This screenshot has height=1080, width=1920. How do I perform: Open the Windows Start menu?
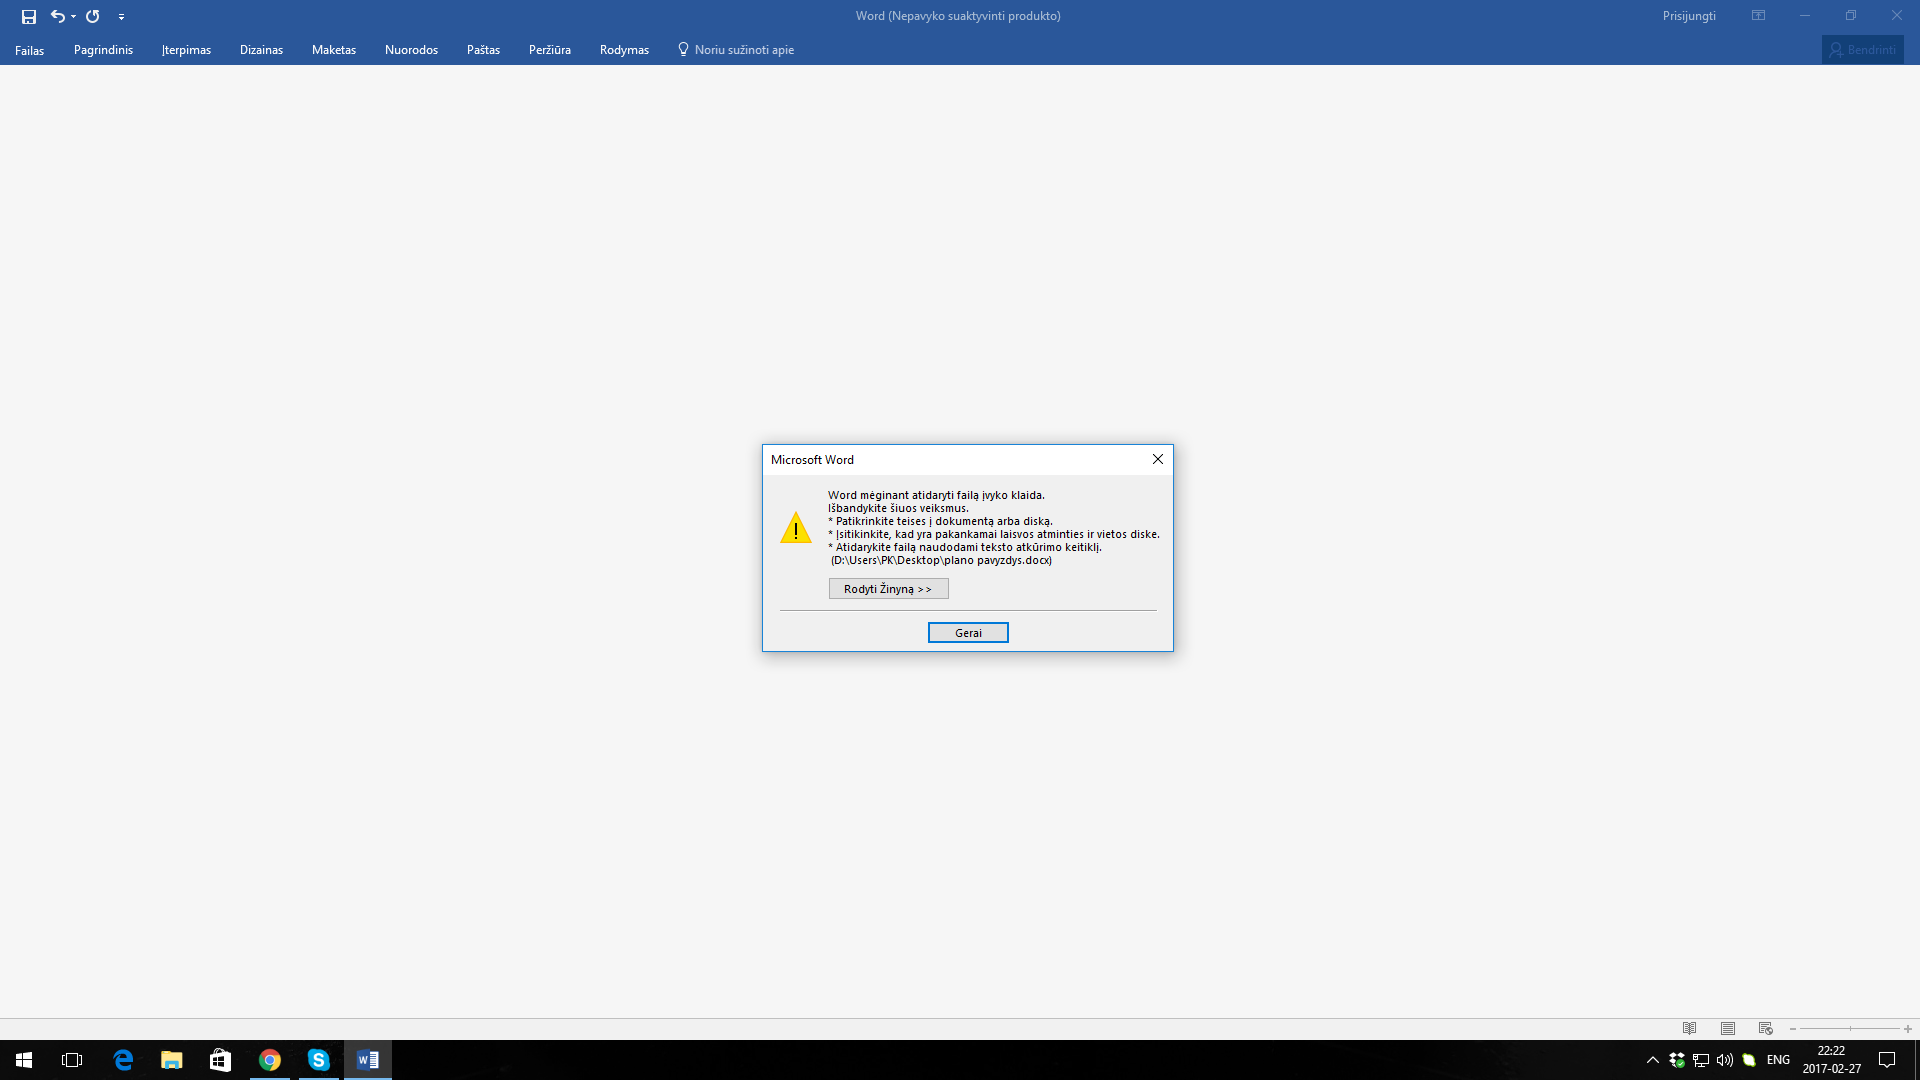[24, 1060]
